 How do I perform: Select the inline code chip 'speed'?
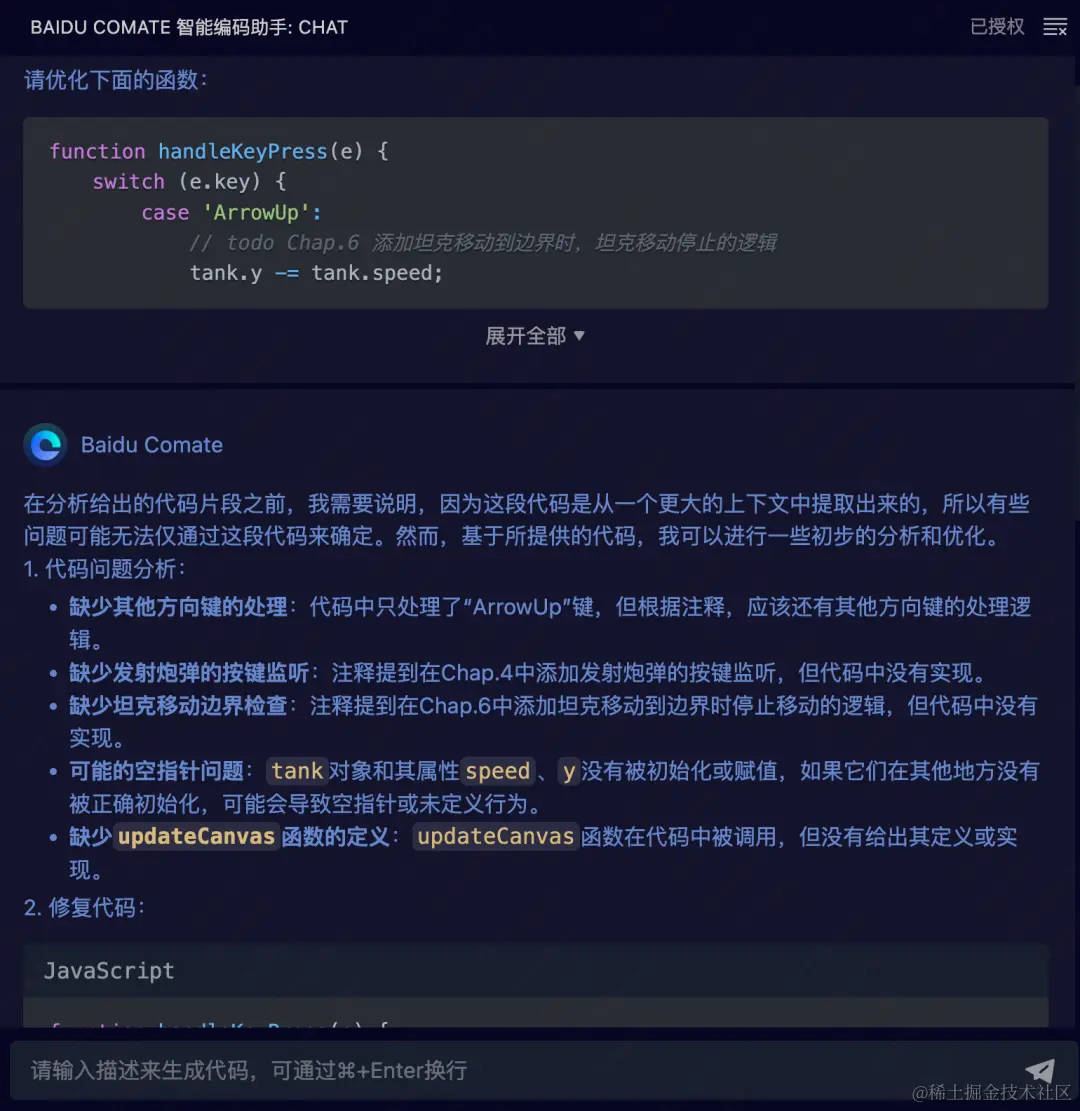(498, 771)
